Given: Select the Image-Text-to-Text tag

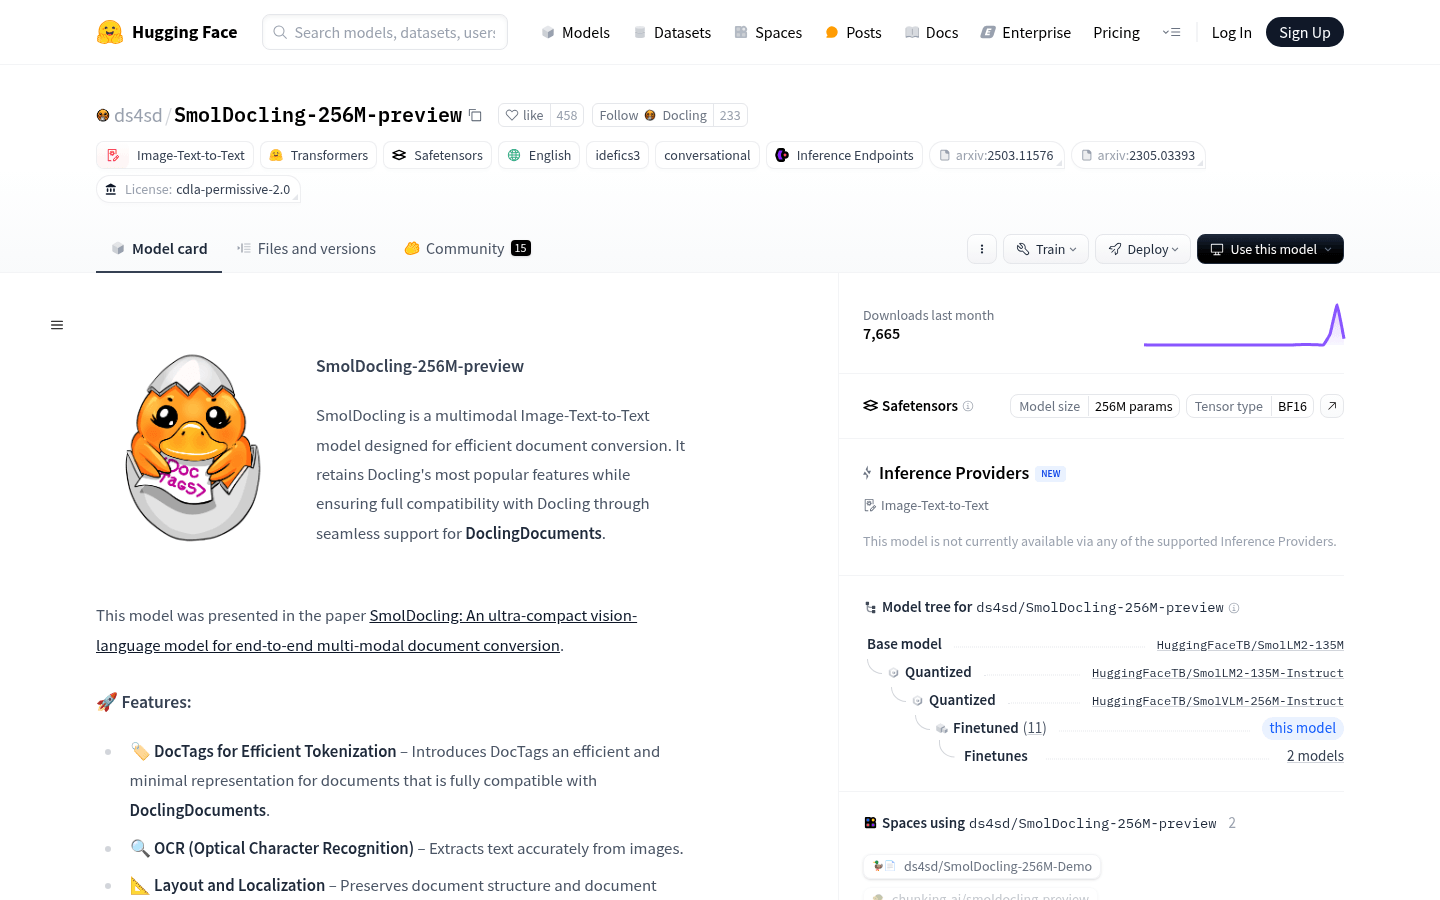Looking at the screenshot, I should 175,155.
